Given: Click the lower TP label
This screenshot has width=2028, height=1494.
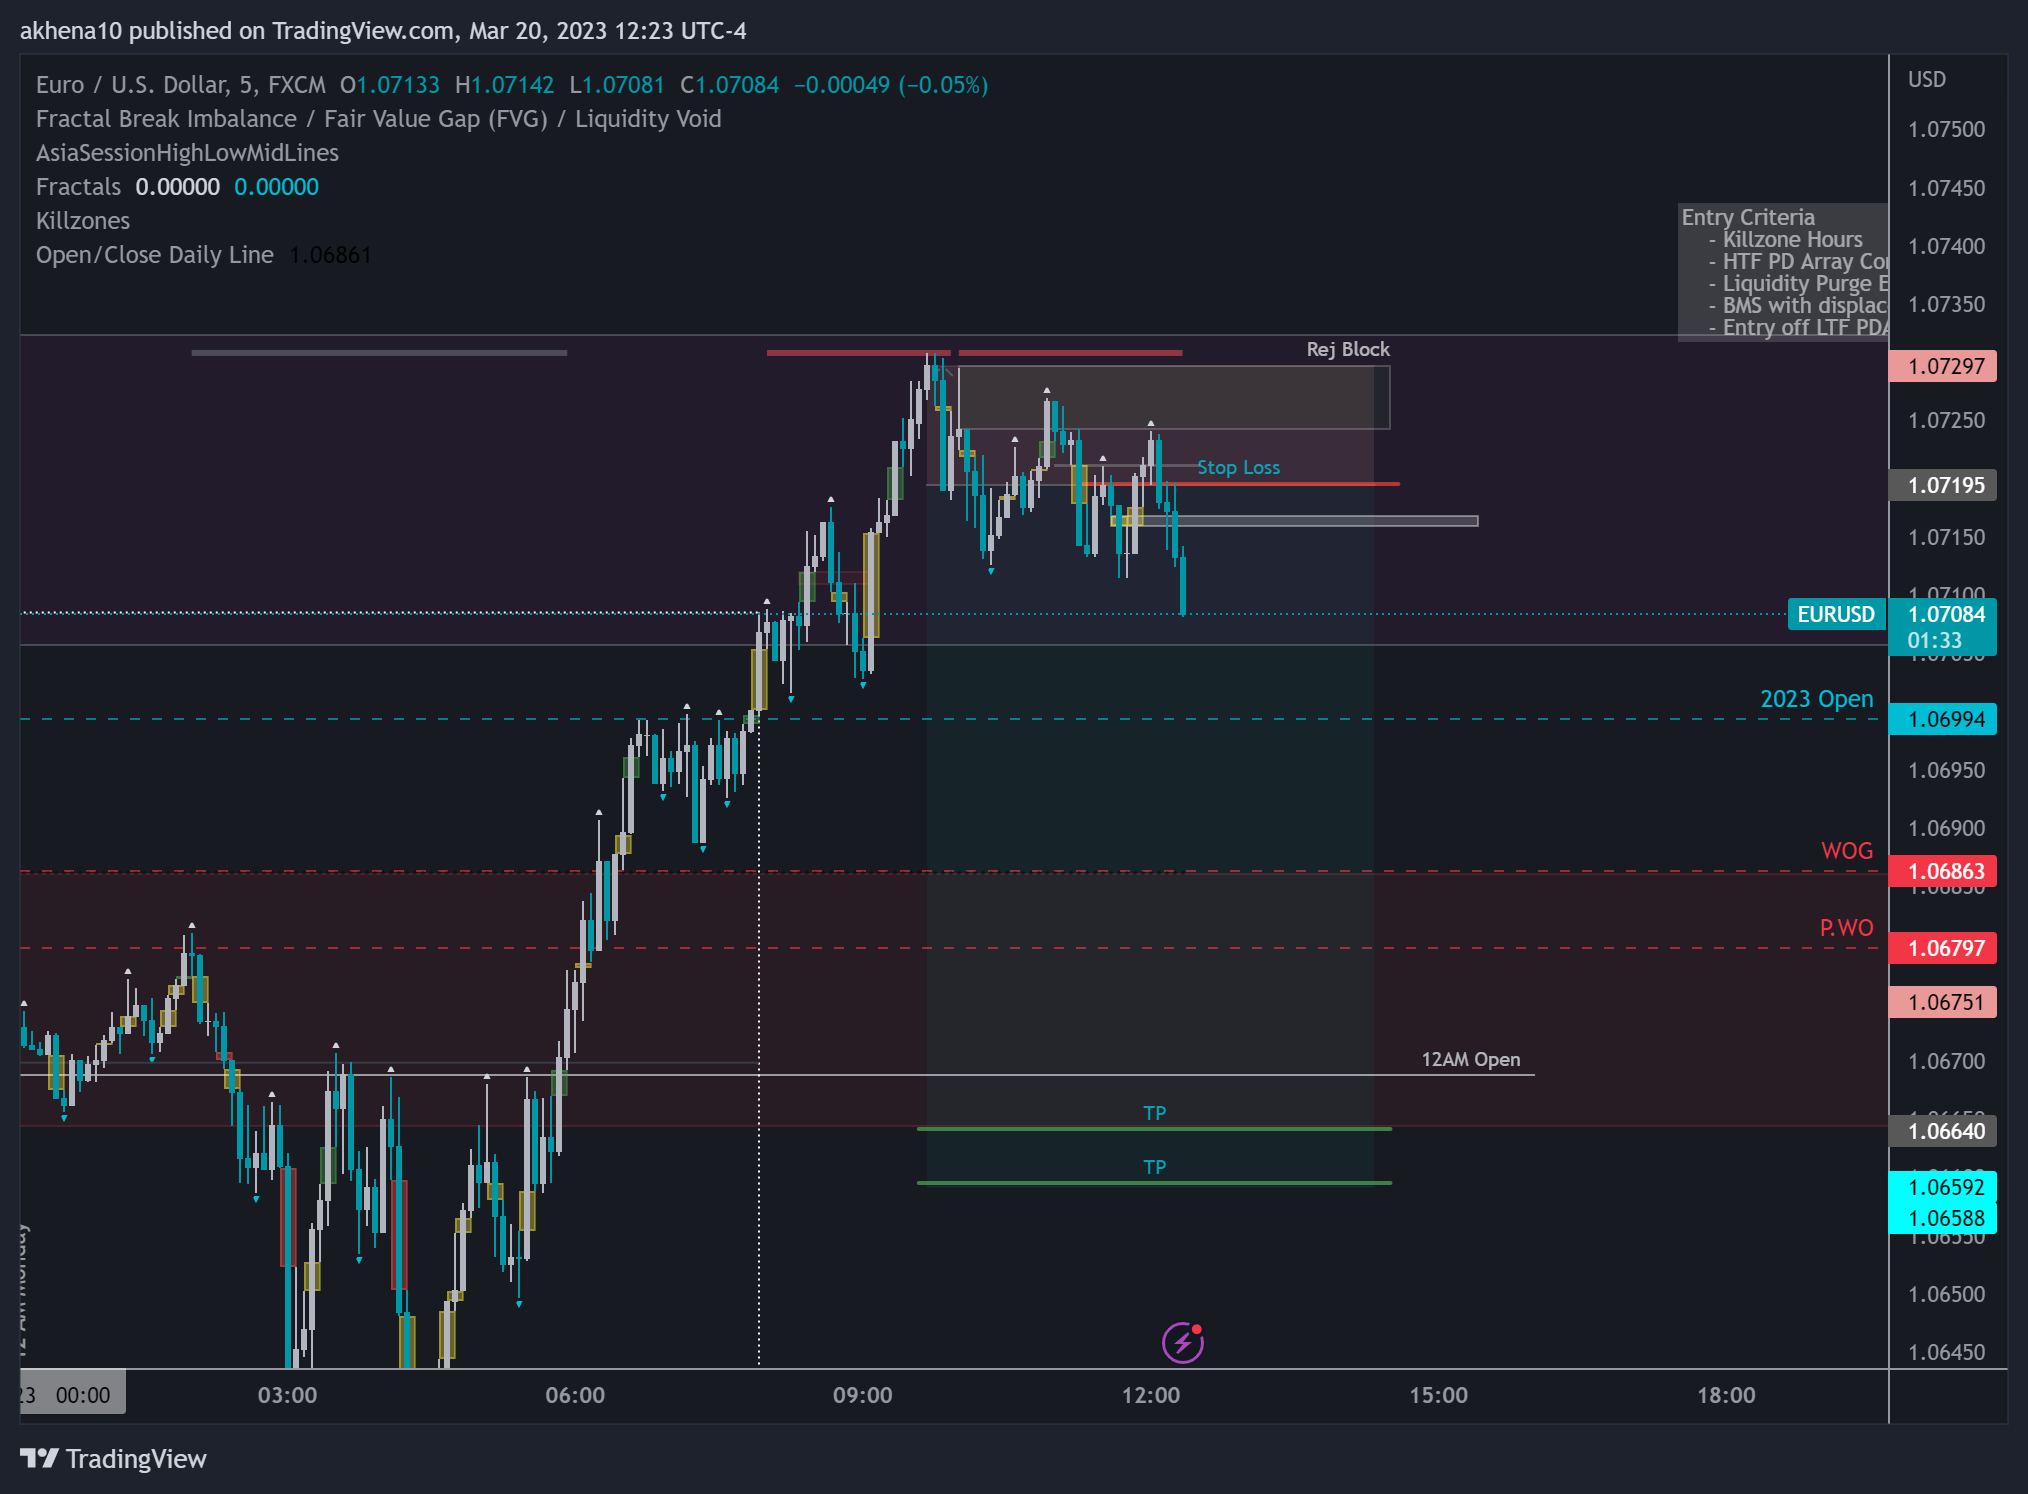Looking at the screenshot, I should click(x=1154, y=1167).
